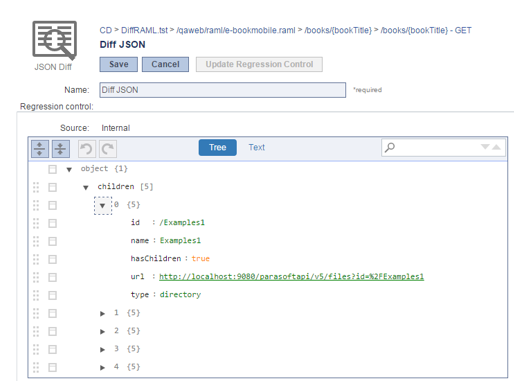Tick the checkbox for the id row
Viewport: 514px width, 385px height.
(52, 223)
